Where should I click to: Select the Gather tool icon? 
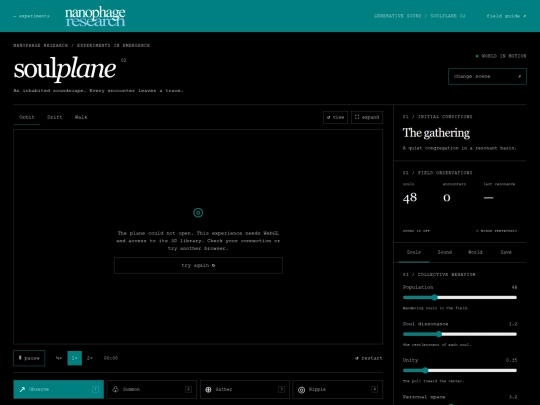coord(208,390)
